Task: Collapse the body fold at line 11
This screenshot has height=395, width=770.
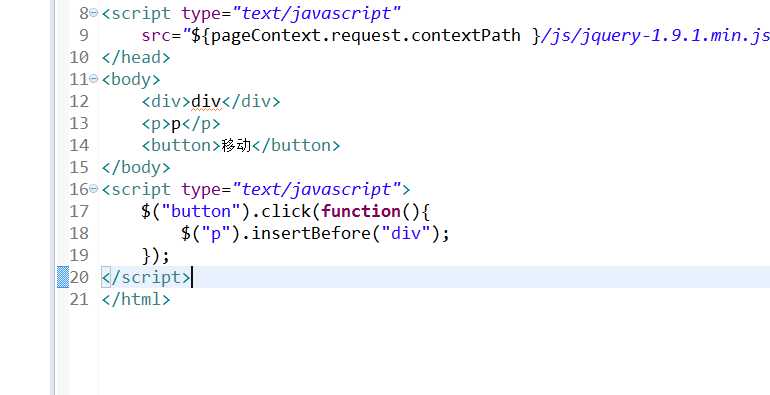Action: [x=94, y=79]
